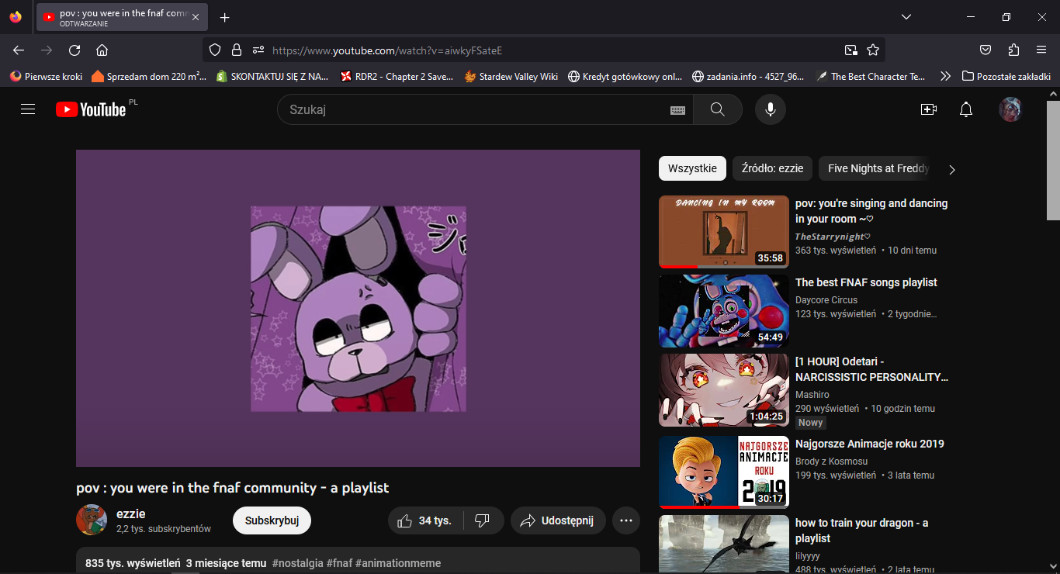Open the three-dot more actions menu
The width and height of the screenshot is (1060, 574).
pyautogui.click(x=626, y=521)
